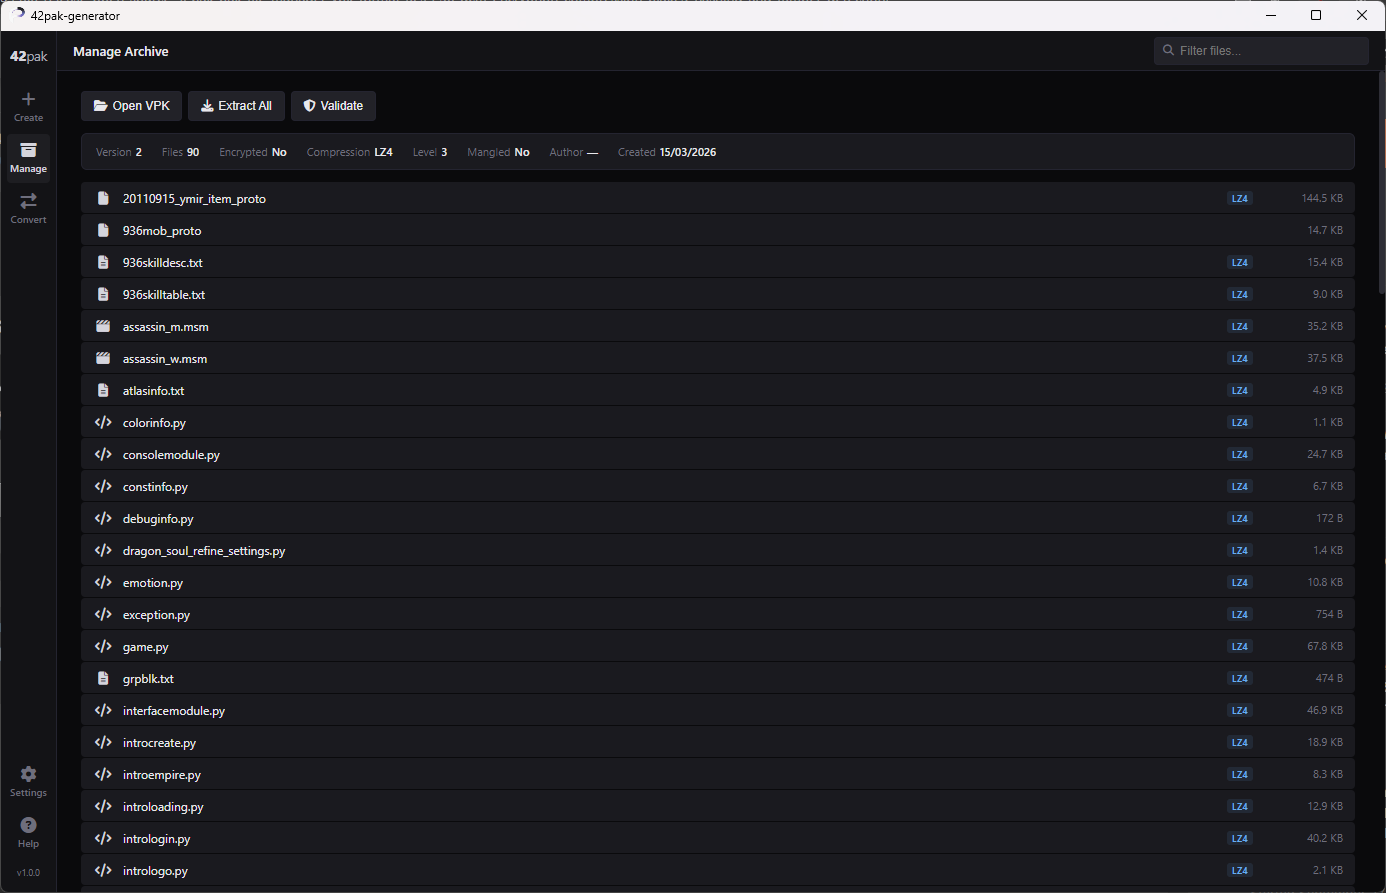Click the Manage Archive page heading
This screenshot has height=893, width=1386.
121,51
